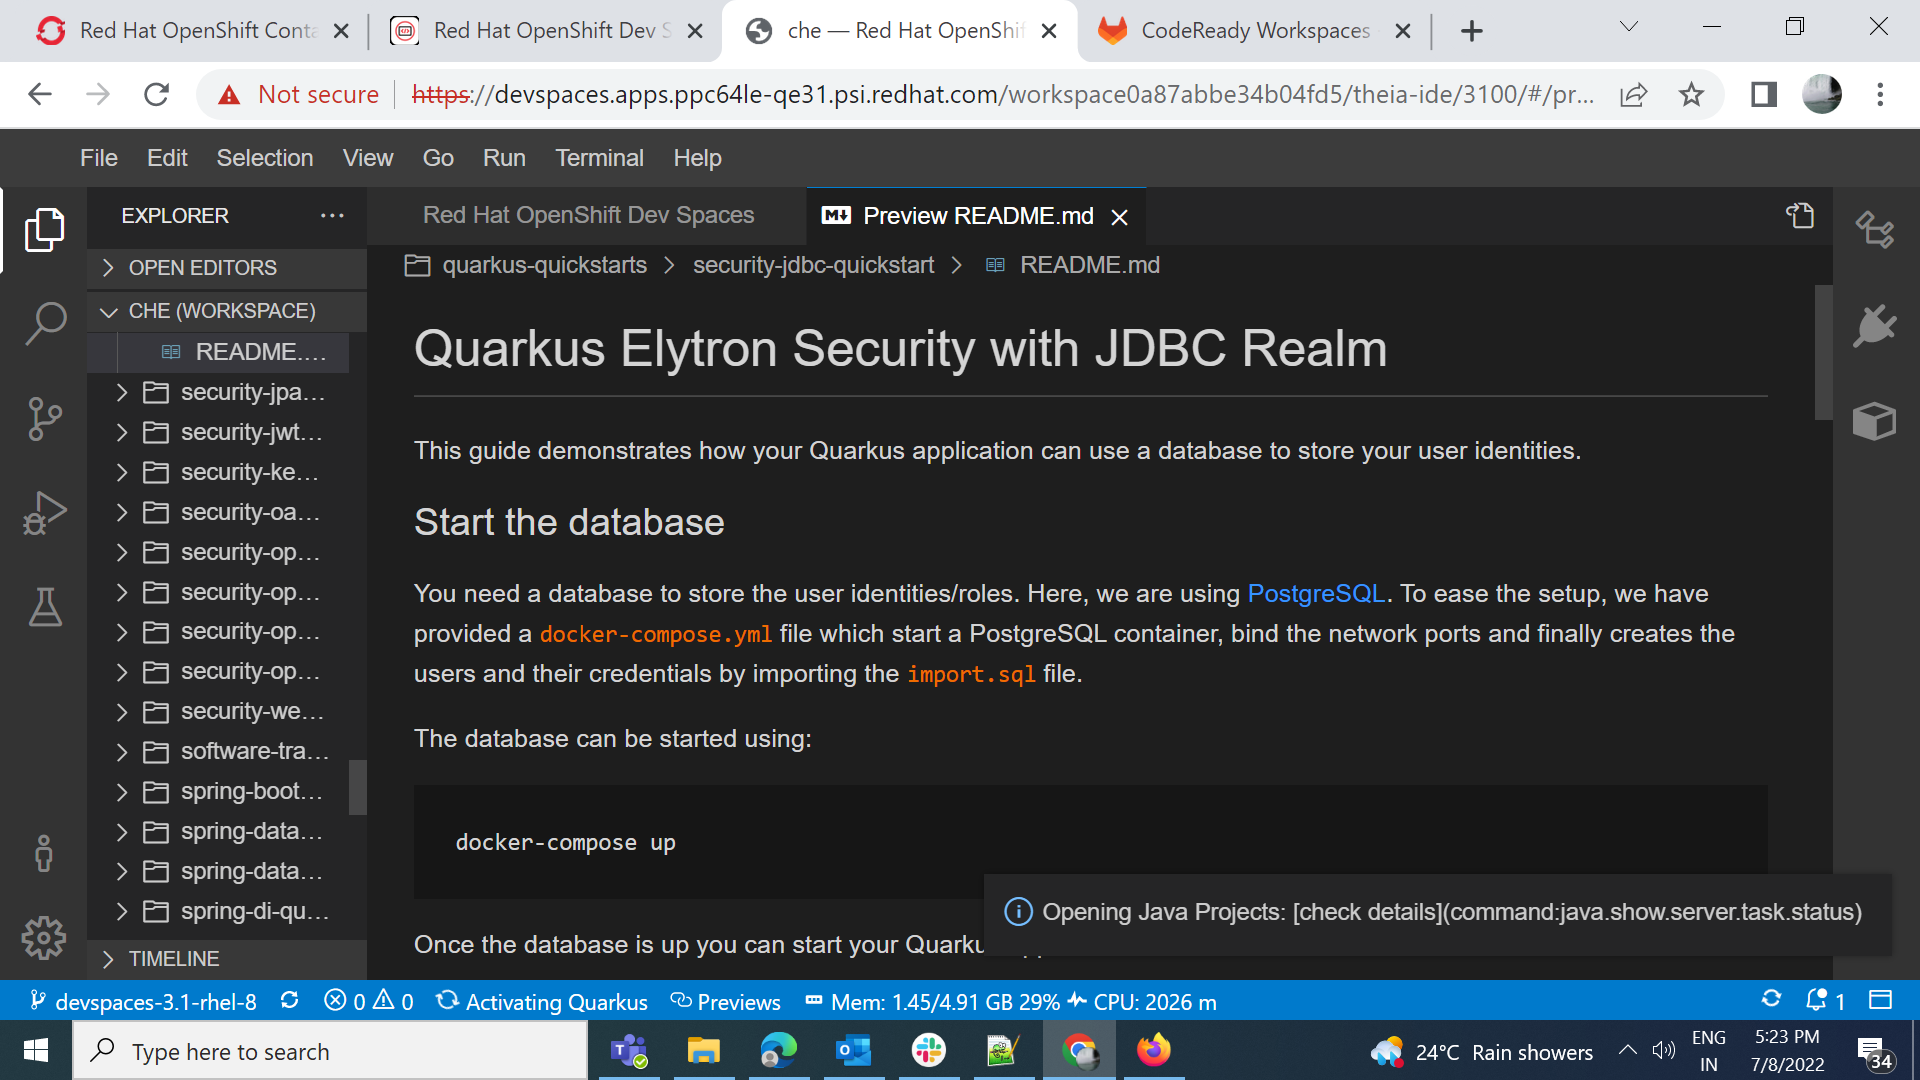Collapse the CHE (WORKSPACE) section
This screenshot has width=1920, height=1080.
click(x=221, y=311)
